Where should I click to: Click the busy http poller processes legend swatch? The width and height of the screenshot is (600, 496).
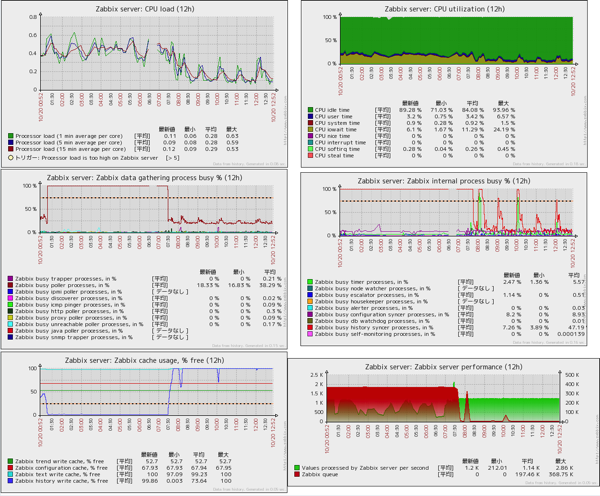pyautogui.click(x=10, y=311)
